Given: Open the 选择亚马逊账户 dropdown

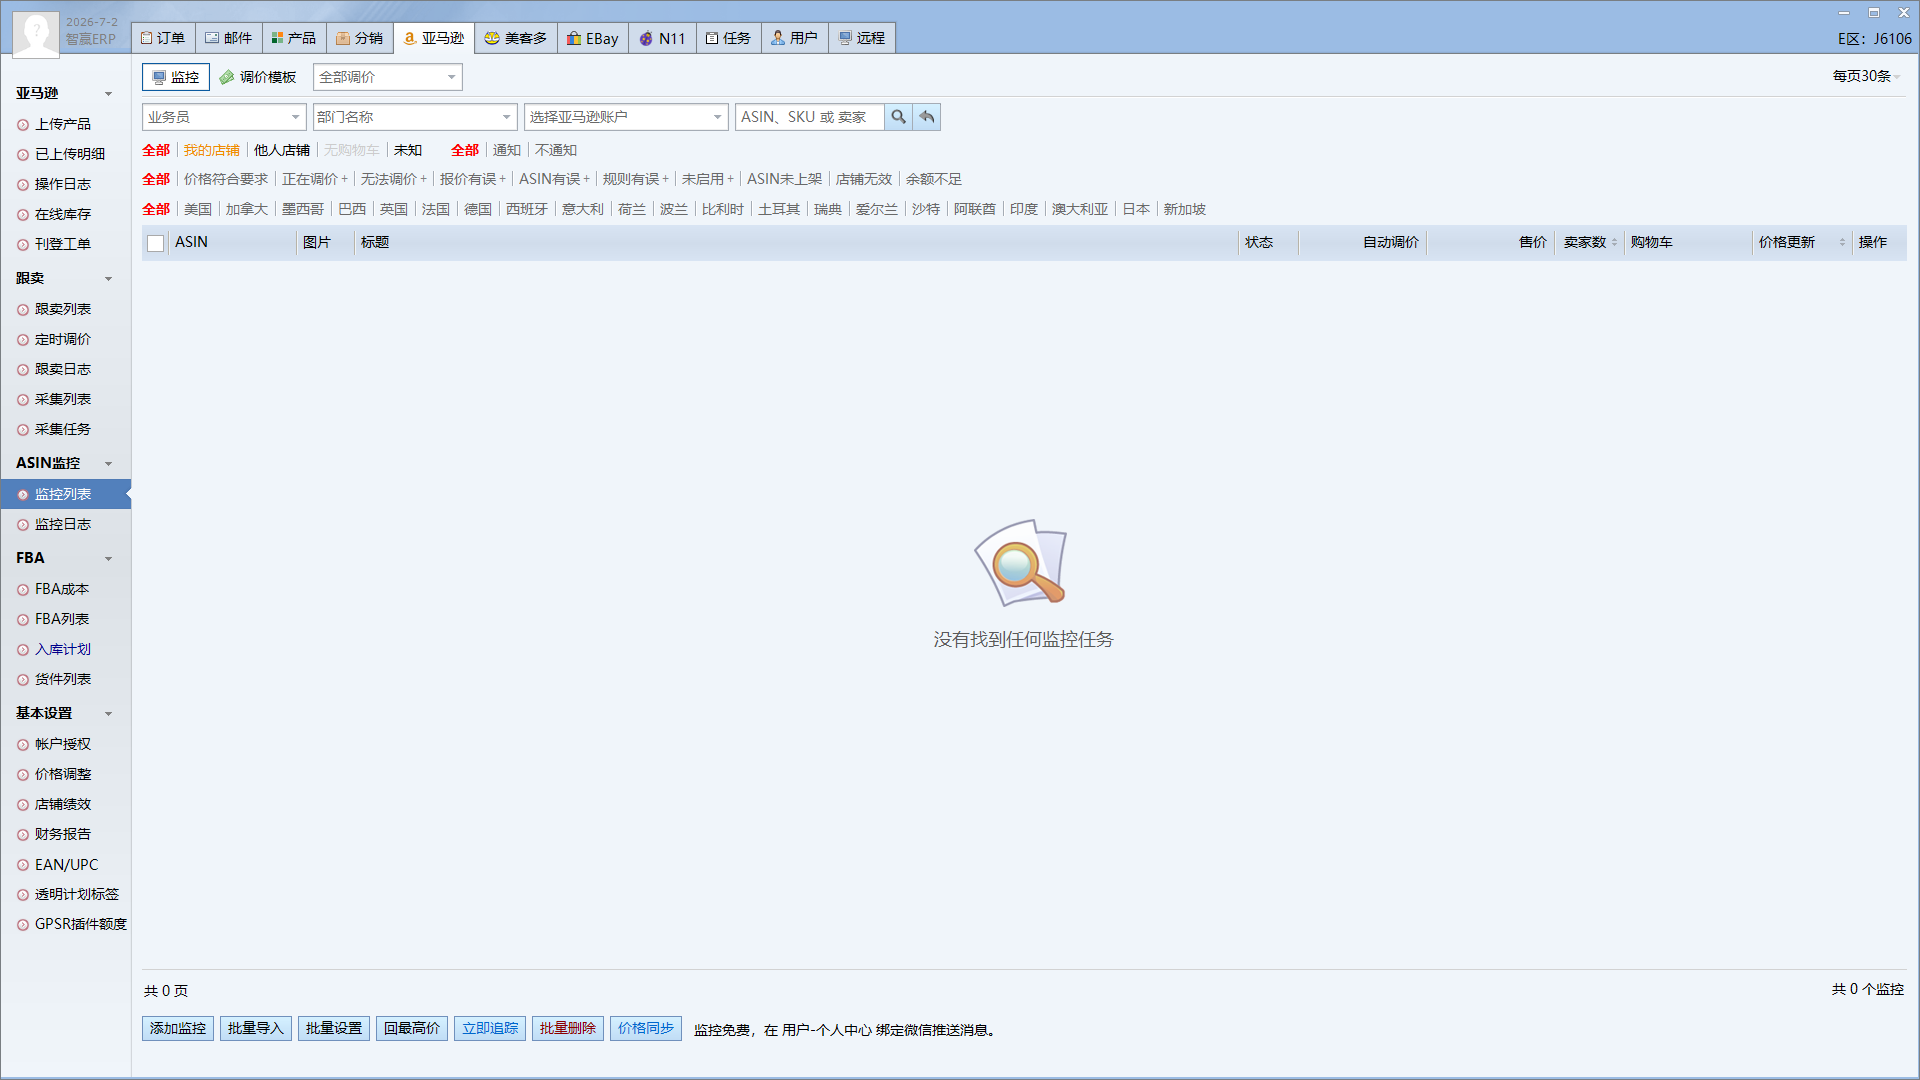Looking at the screenshot, I should [626, 117].
